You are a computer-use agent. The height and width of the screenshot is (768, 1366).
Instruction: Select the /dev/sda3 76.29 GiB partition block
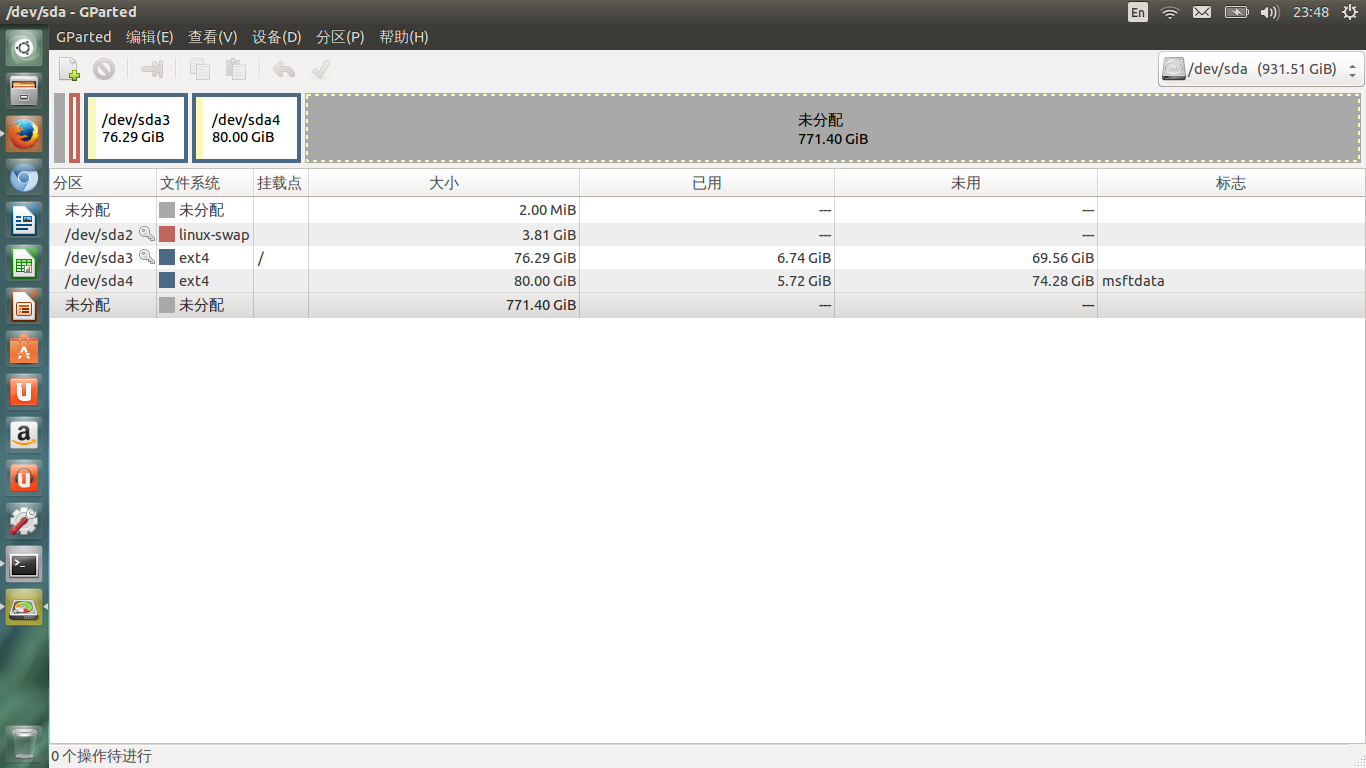136,128
